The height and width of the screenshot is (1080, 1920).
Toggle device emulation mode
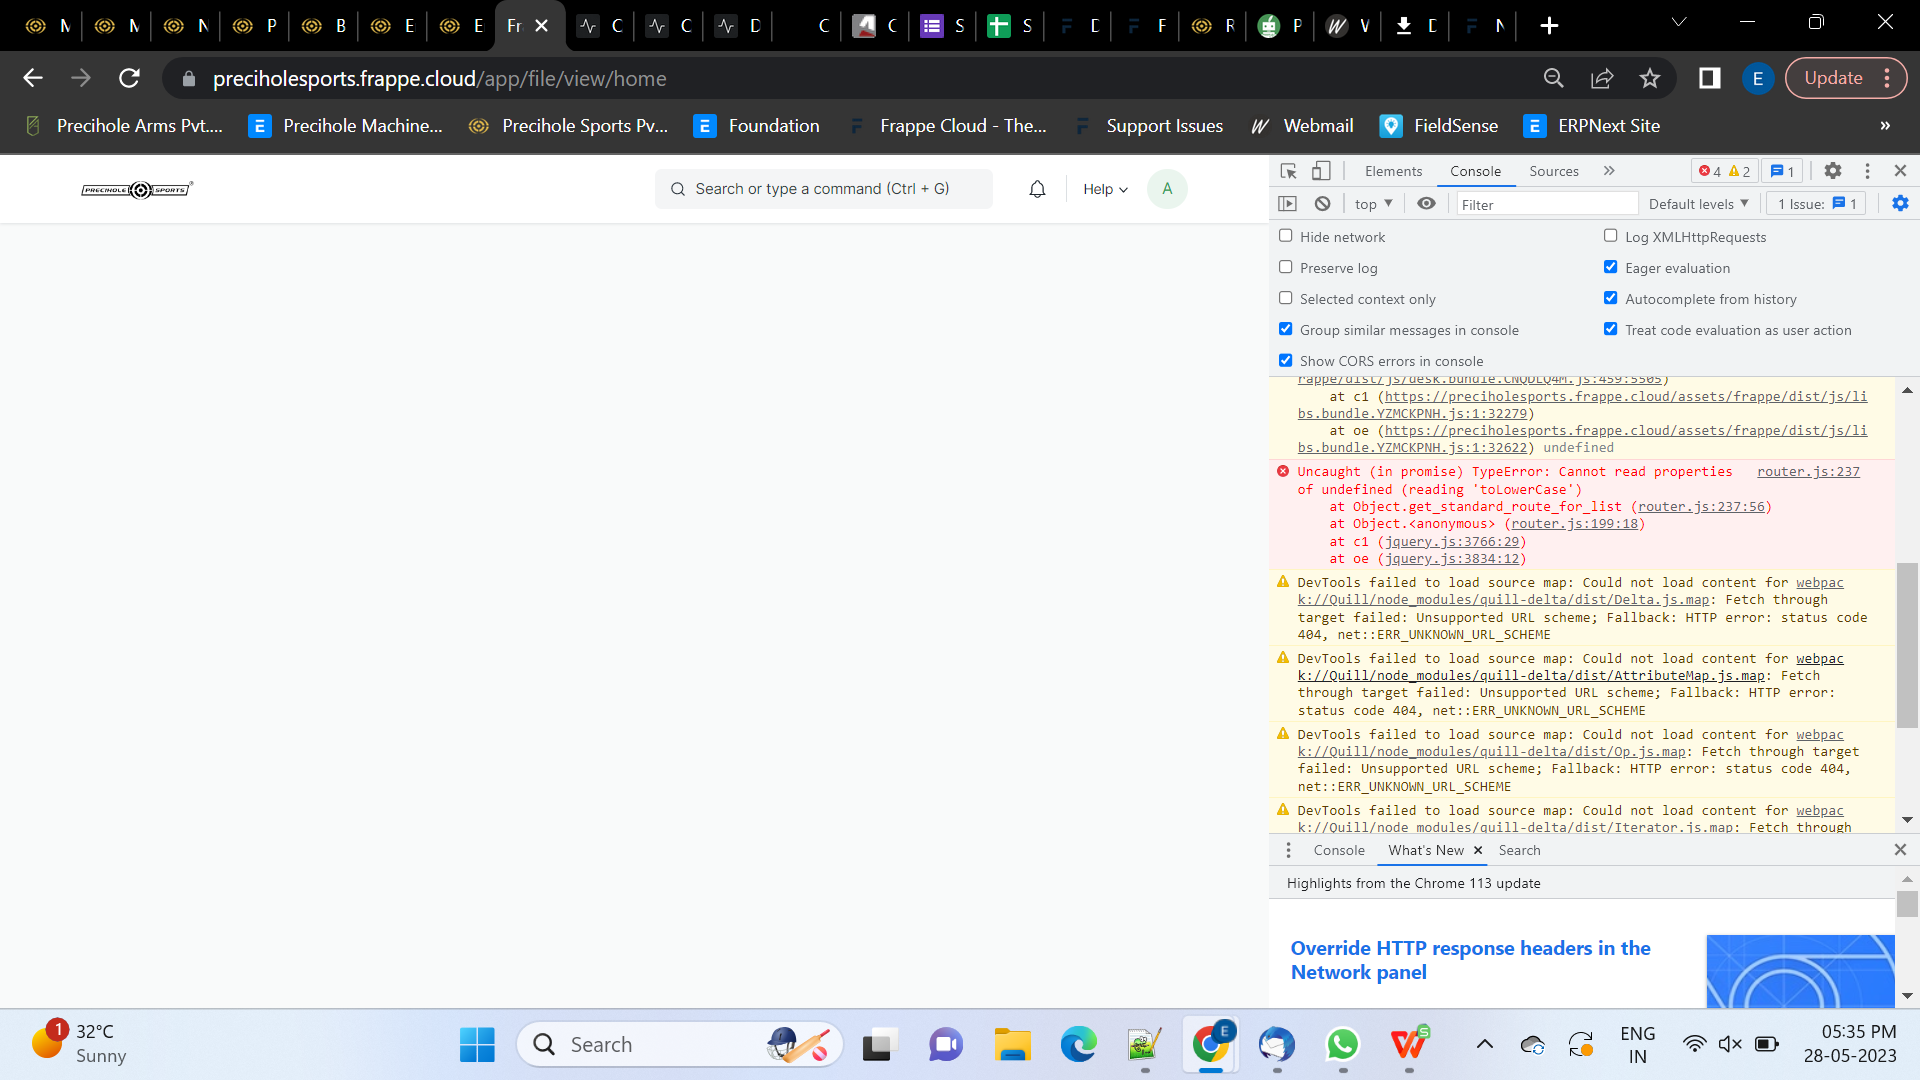(x=1321, y=170)
